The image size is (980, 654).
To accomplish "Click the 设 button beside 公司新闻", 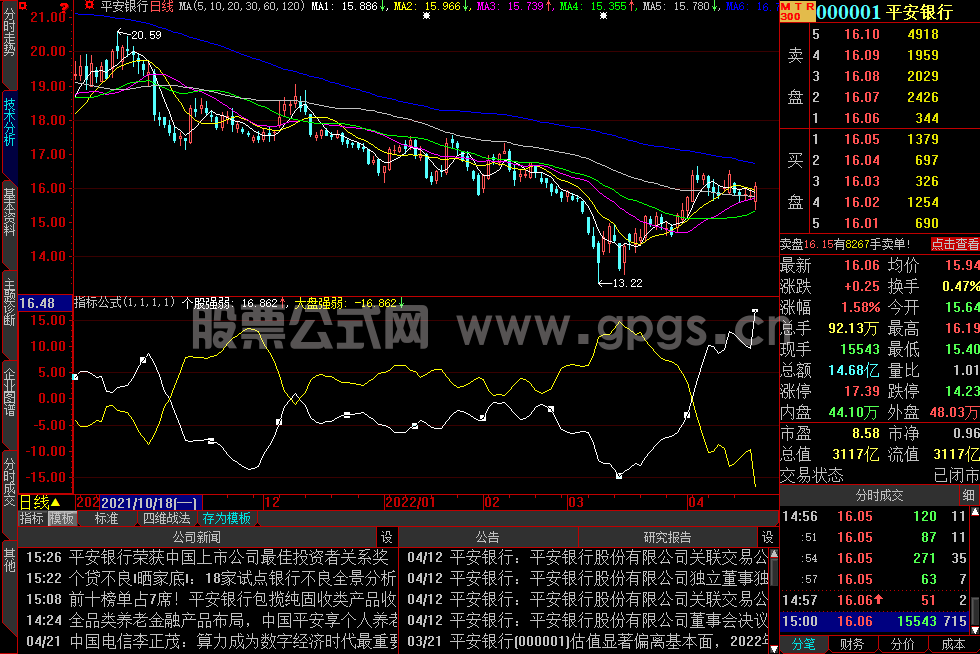I will tap(387, 537).
